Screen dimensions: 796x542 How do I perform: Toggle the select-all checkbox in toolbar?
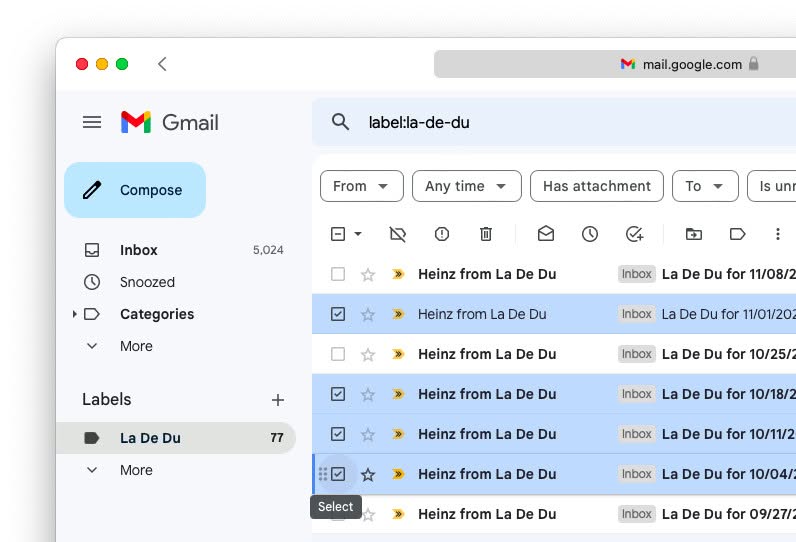pos(338,234)
